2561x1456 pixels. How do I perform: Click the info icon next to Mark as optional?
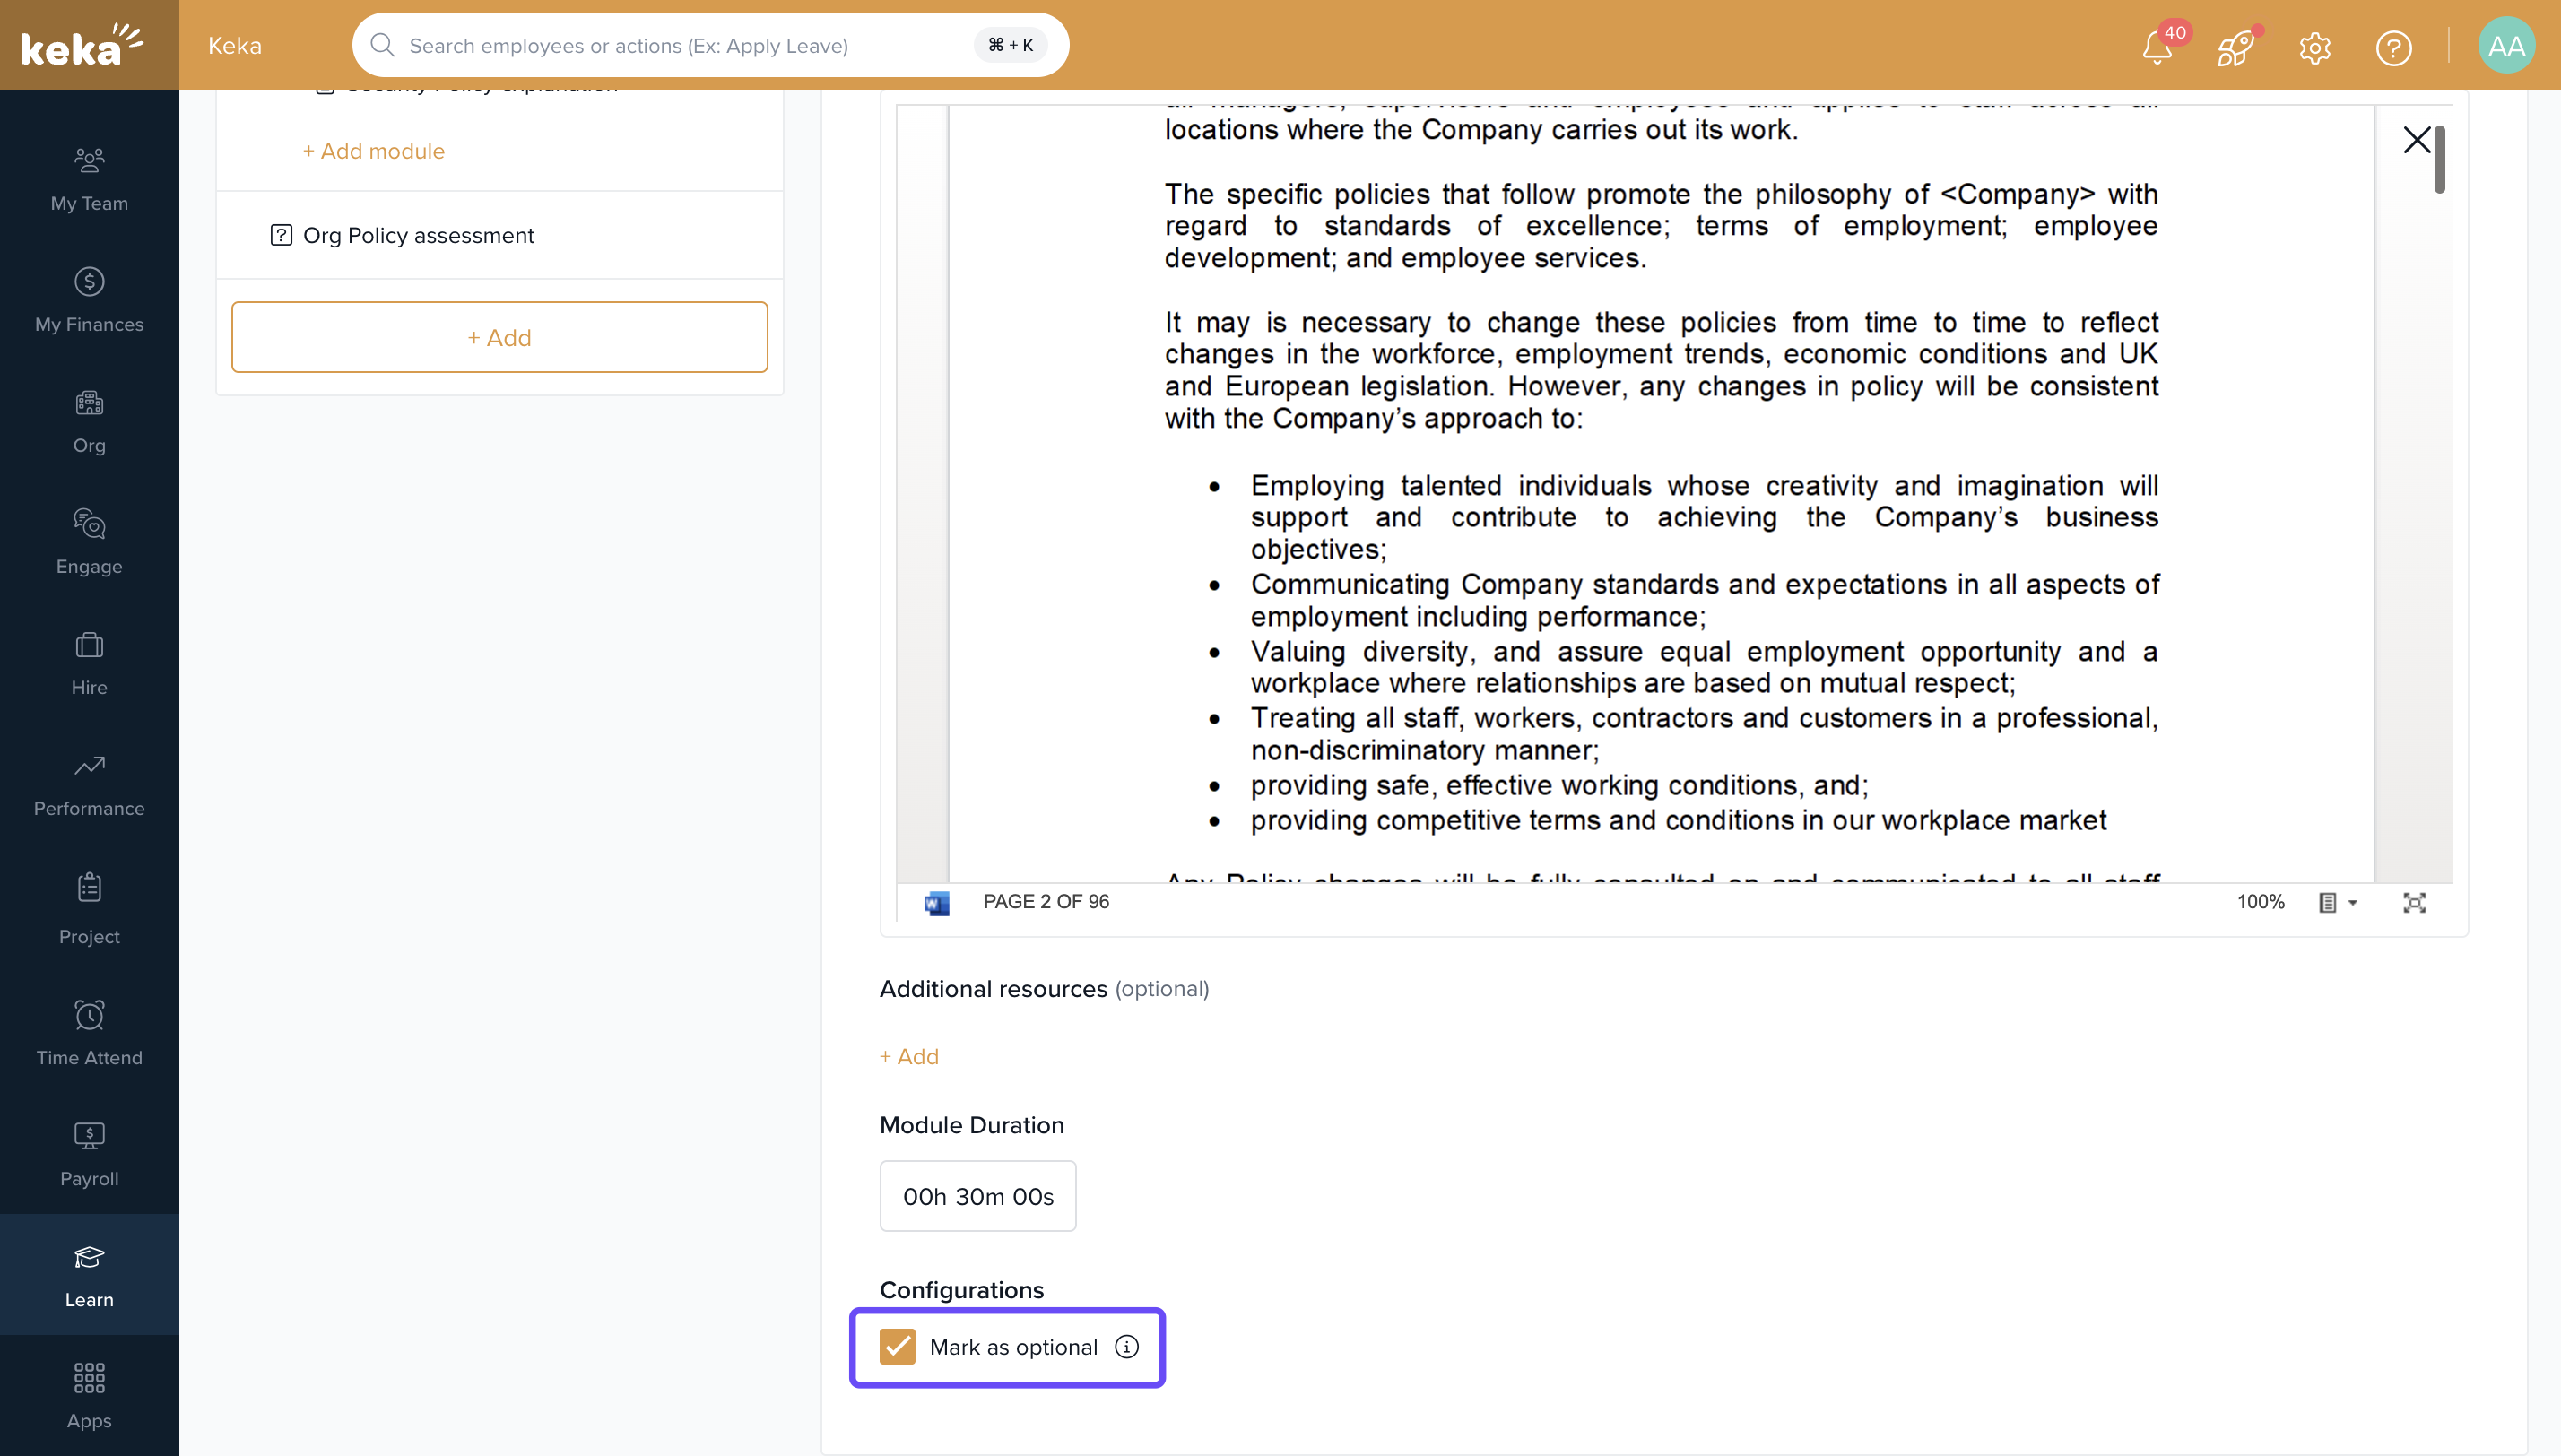1127,1347
